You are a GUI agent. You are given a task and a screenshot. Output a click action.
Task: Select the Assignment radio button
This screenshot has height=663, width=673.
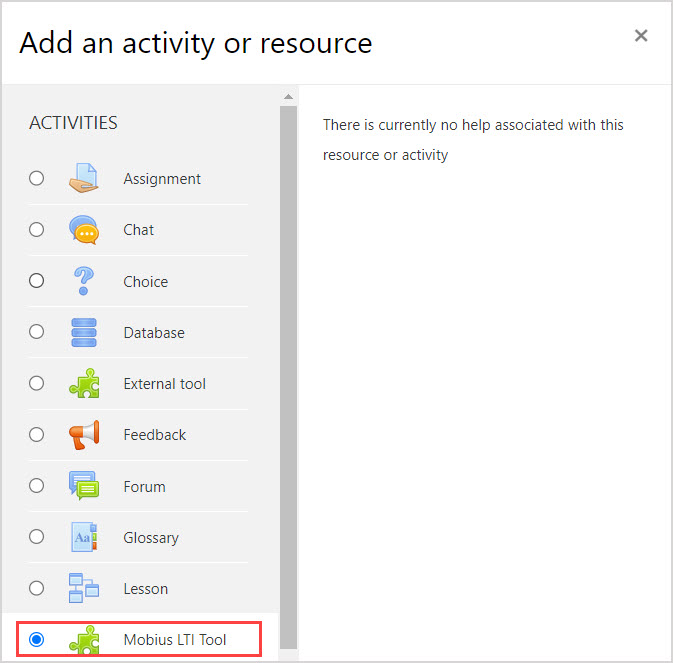click(36, 178)
